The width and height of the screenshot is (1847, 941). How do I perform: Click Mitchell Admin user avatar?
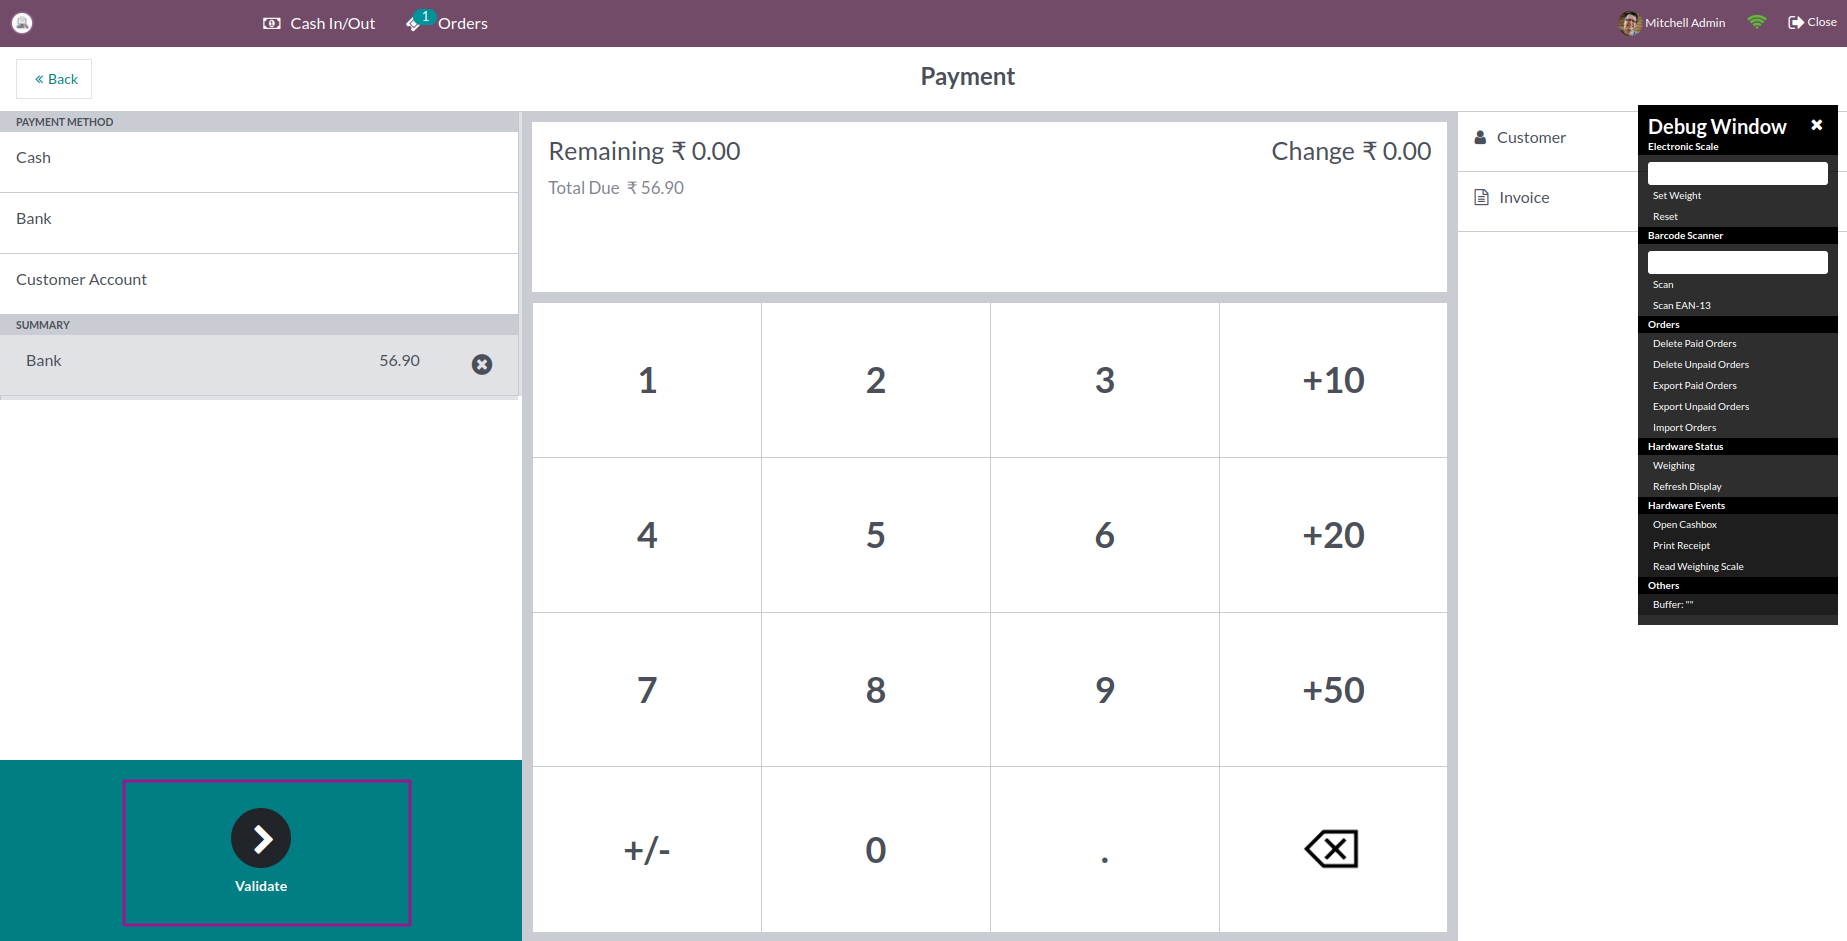click(1629, 23)
